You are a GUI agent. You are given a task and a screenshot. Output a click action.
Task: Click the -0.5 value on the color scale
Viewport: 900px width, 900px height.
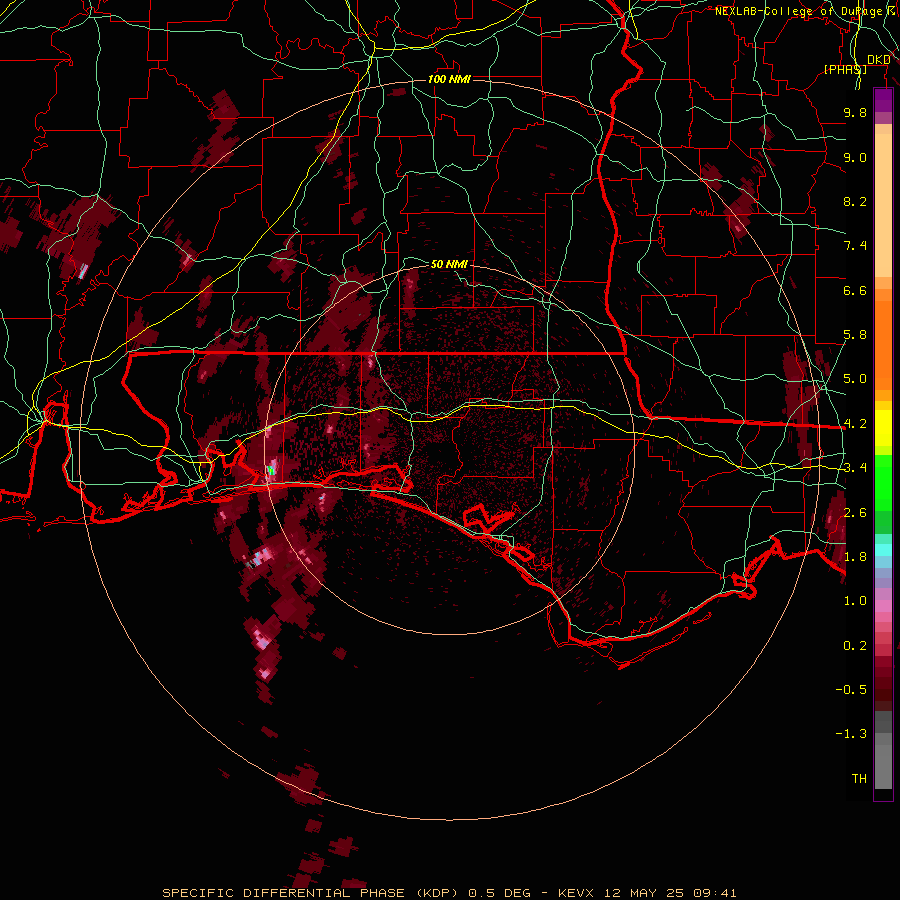click(x=851, y=690)
